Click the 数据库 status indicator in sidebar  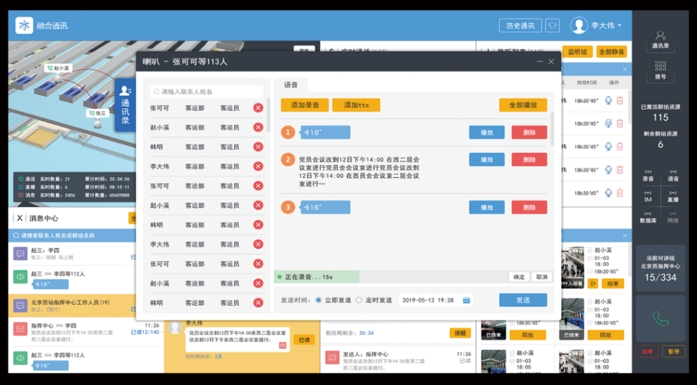pyautogui.click(x=648, y=217)
